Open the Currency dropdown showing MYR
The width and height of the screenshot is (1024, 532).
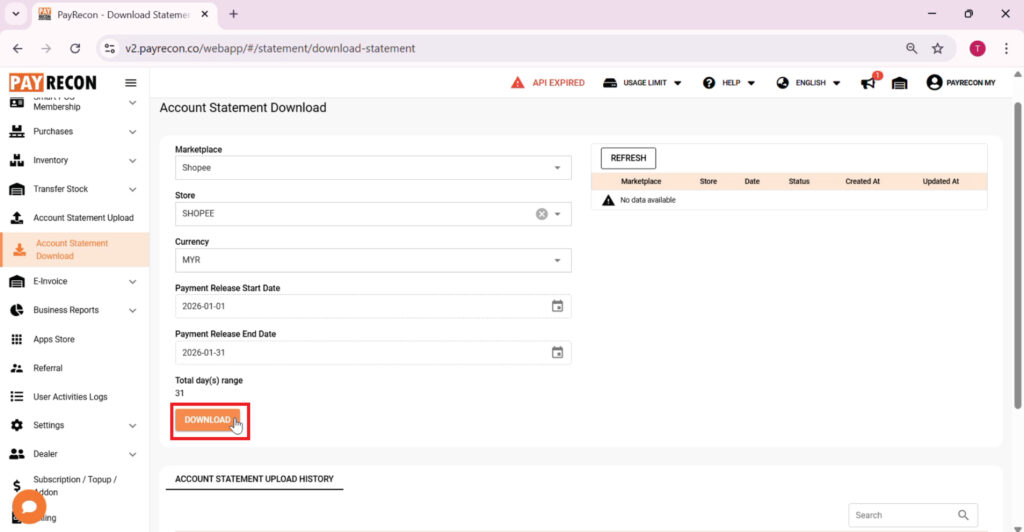[373, 260]
